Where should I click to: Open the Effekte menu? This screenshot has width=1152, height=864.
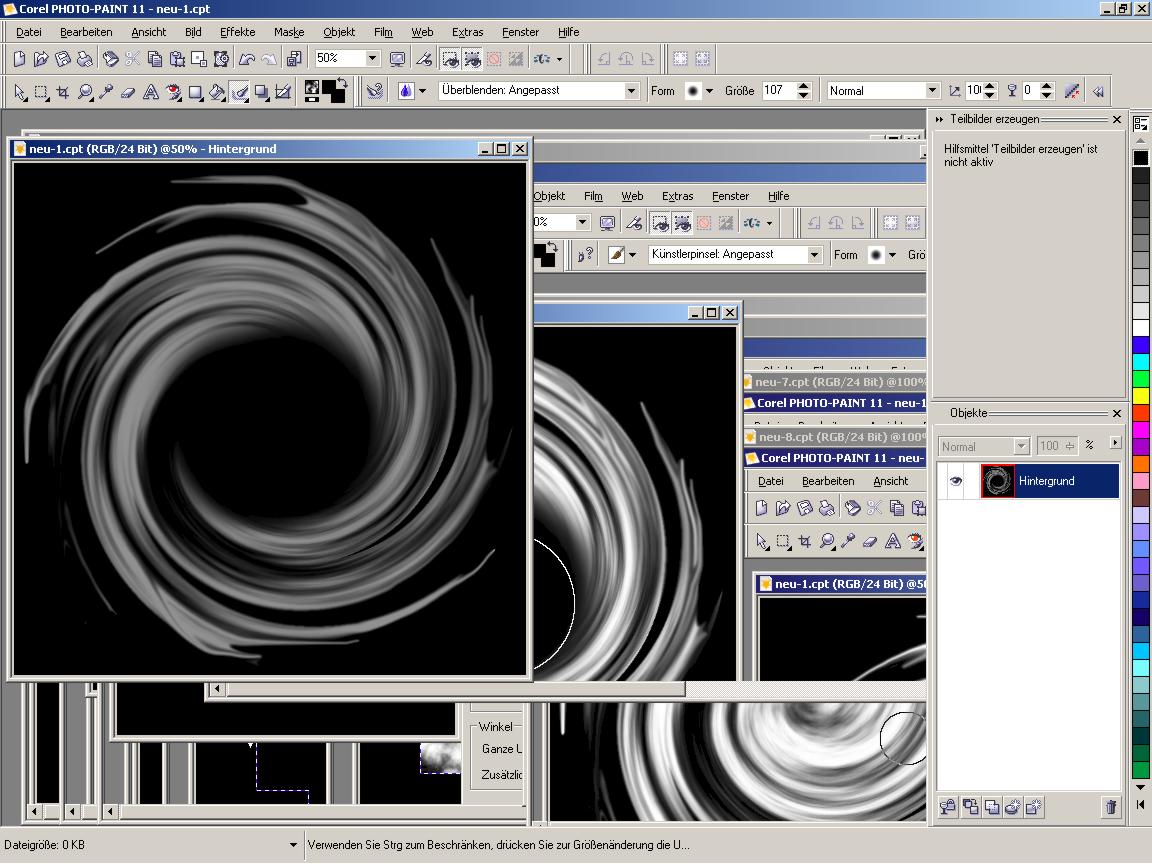pyautogui.click(x=237, y=32)
